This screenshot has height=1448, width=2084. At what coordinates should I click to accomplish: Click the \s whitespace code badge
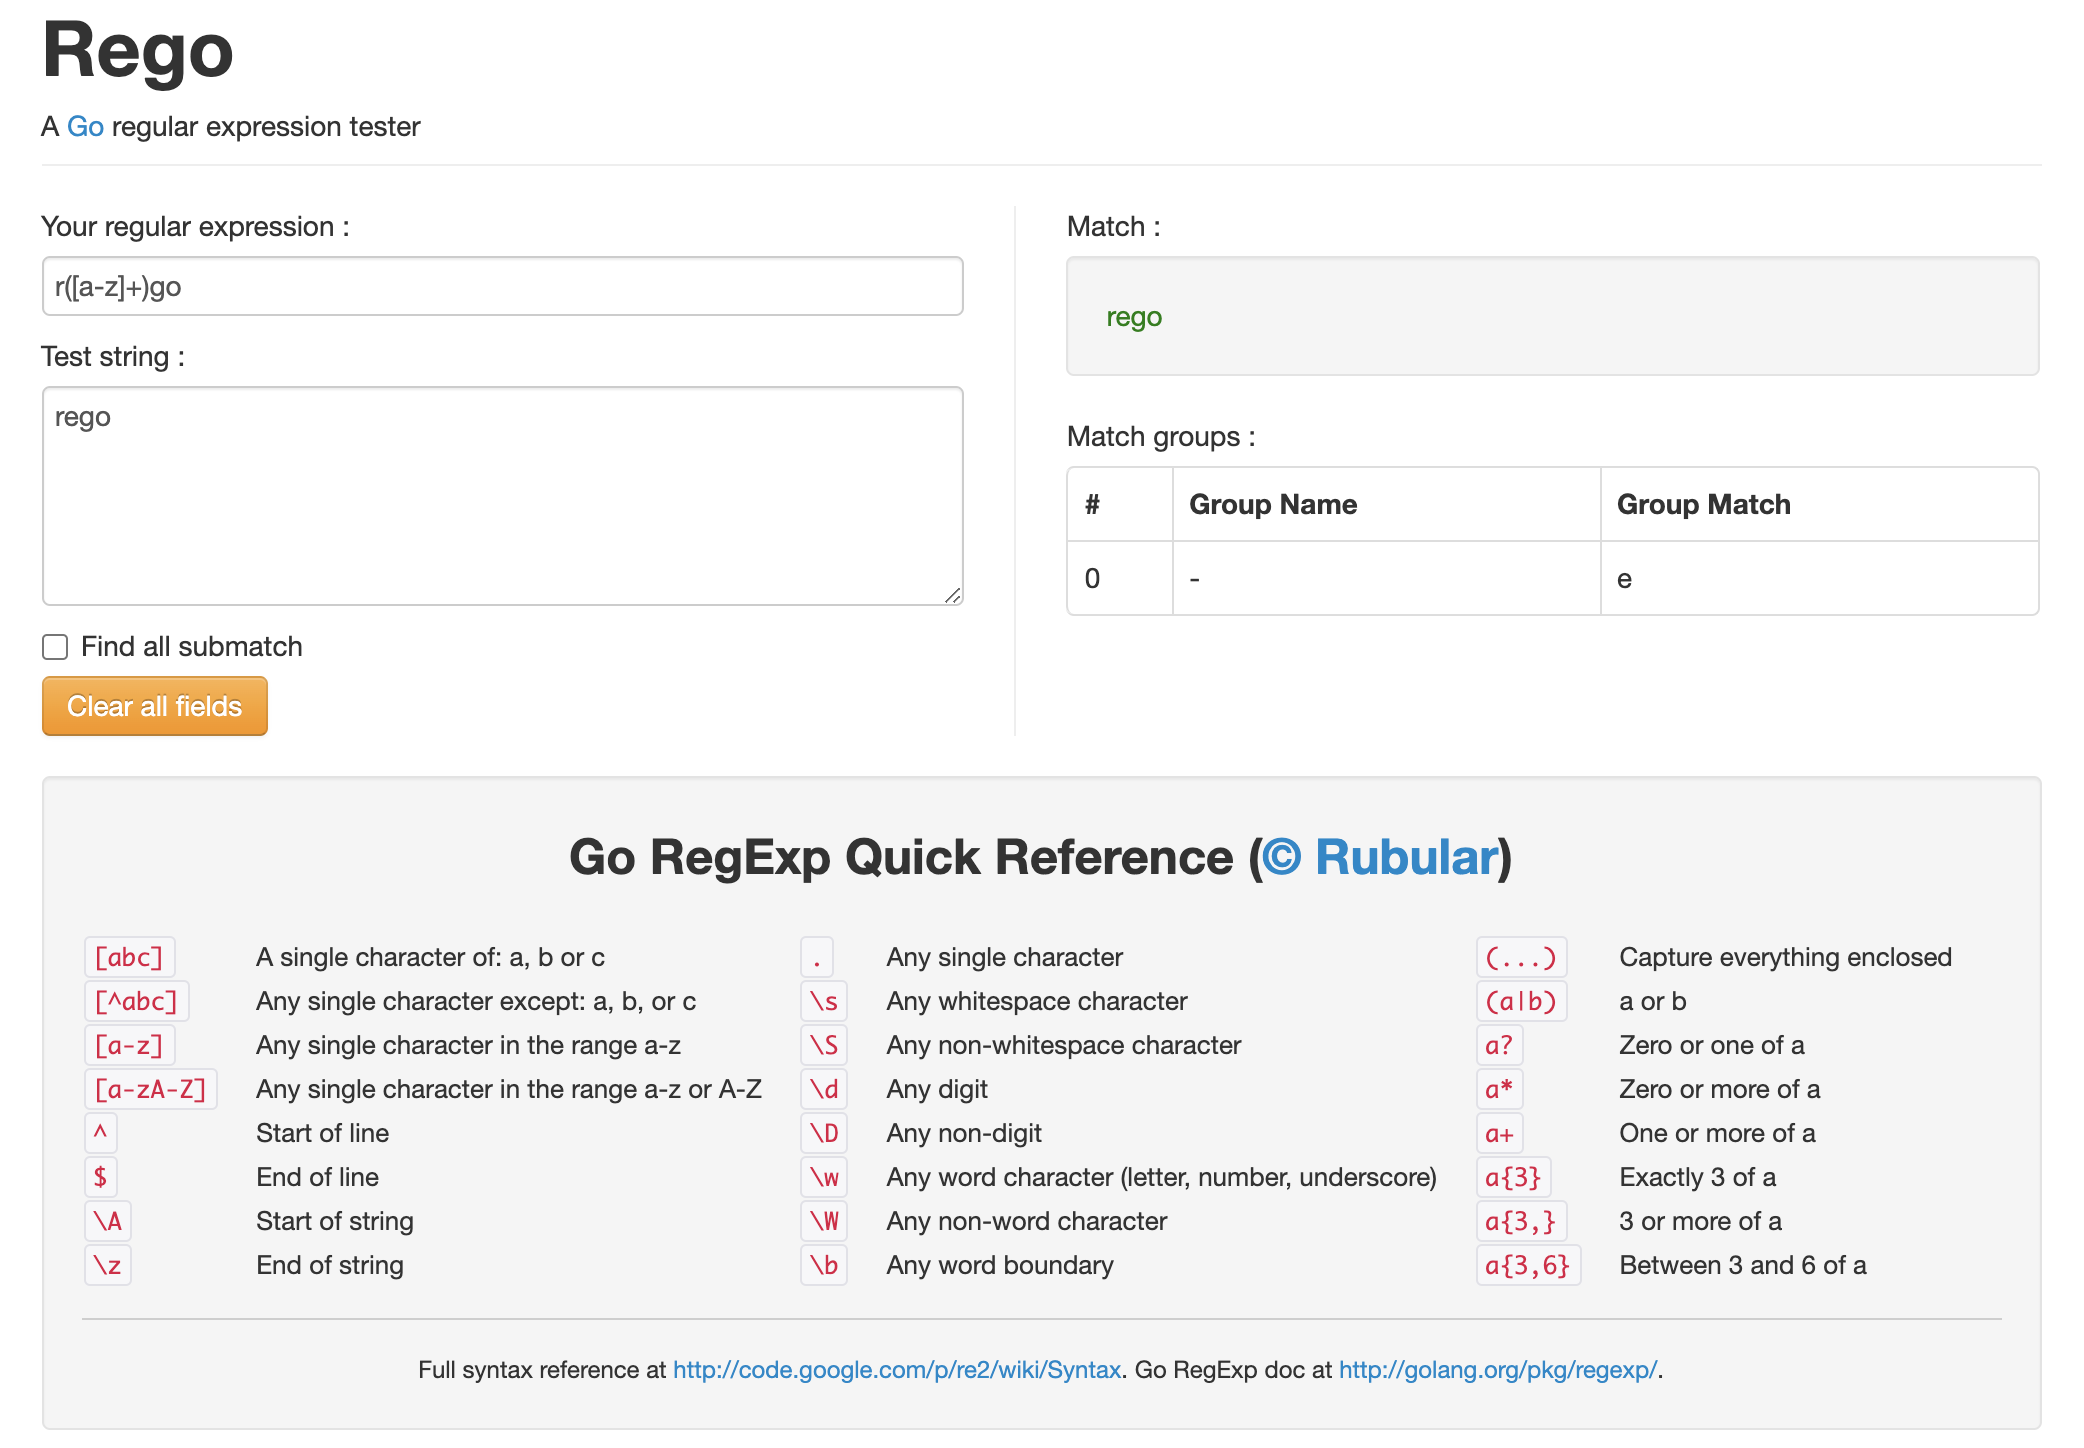pos(823,1001)
